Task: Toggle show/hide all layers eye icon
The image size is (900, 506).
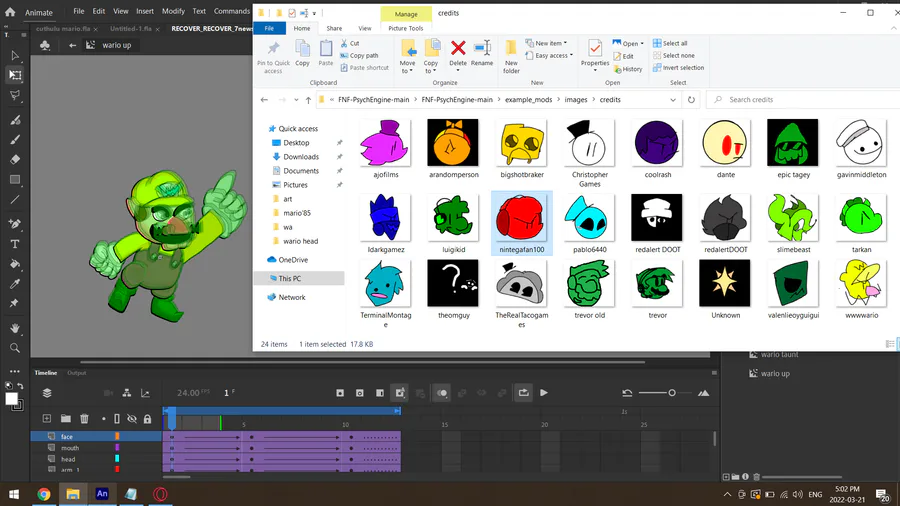Action: [131, 419]
